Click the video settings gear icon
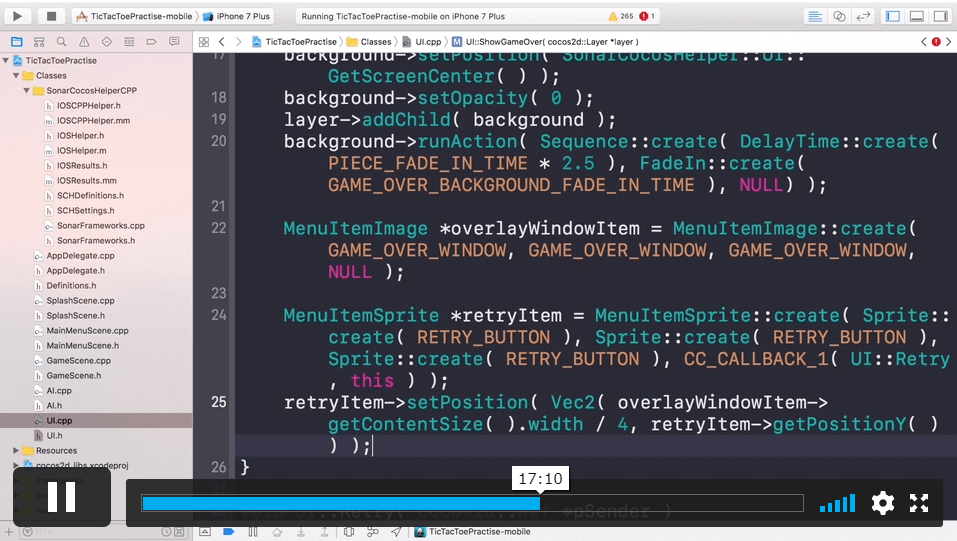The height and width of the screenshot is (541, 957). click(x=883, y=503)
